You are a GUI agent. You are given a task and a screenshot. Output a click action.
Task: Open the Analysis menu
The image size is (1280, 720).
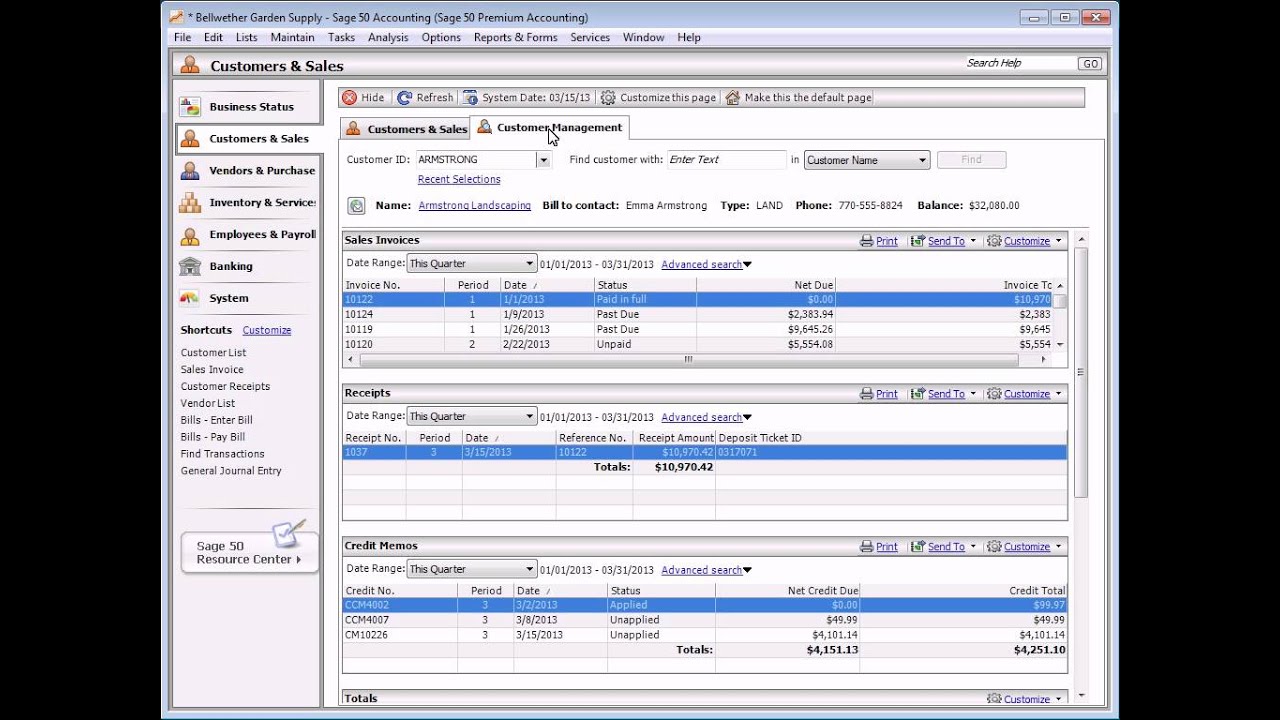pos(388,38)
